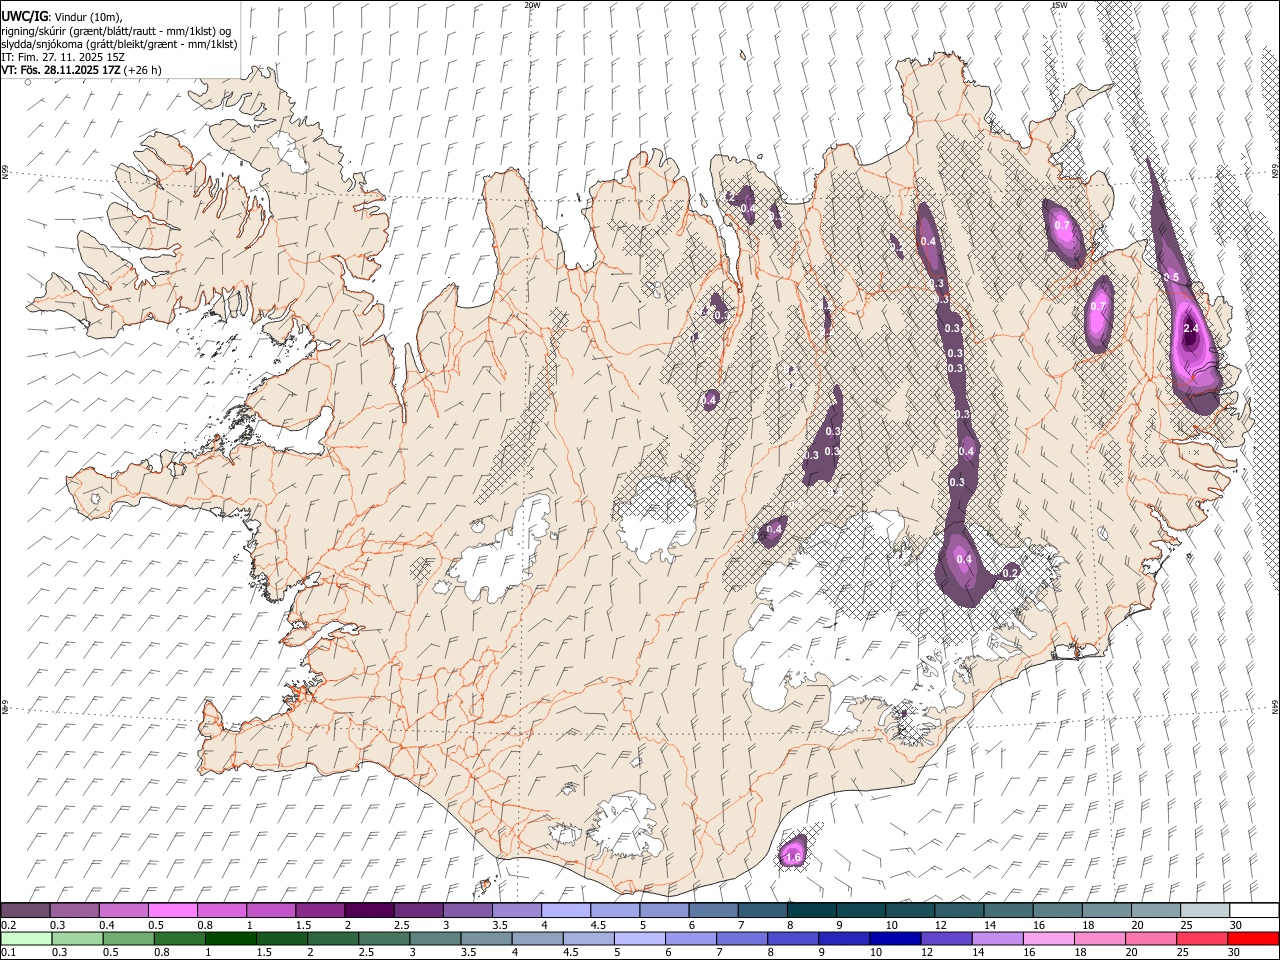Select lower legend swatch between 9 and 10
The width and height of the screenshot is (1280, 960).
point(844,938)
